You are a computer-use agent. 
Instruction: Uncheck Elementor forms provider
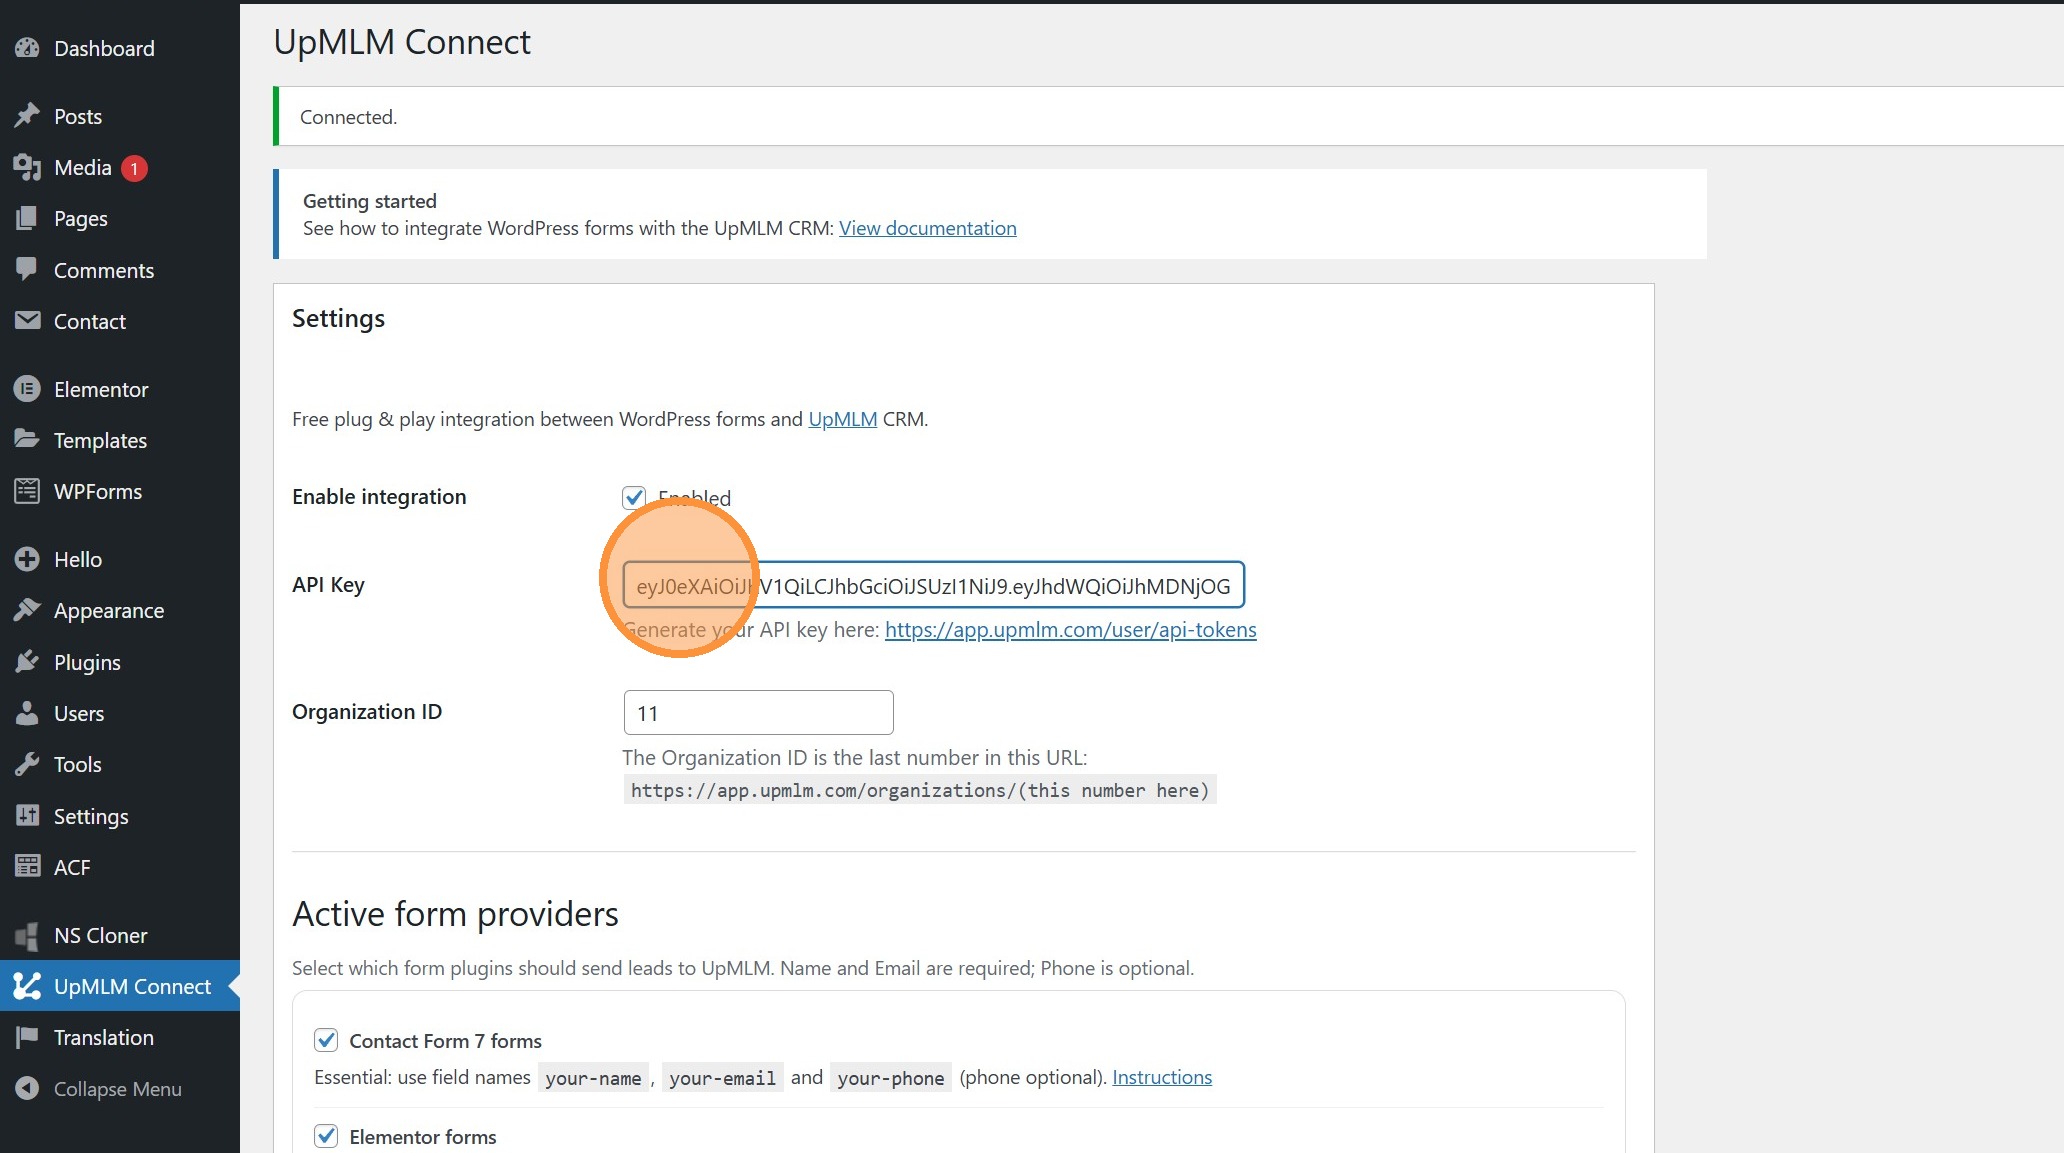tap(326, 1136)
